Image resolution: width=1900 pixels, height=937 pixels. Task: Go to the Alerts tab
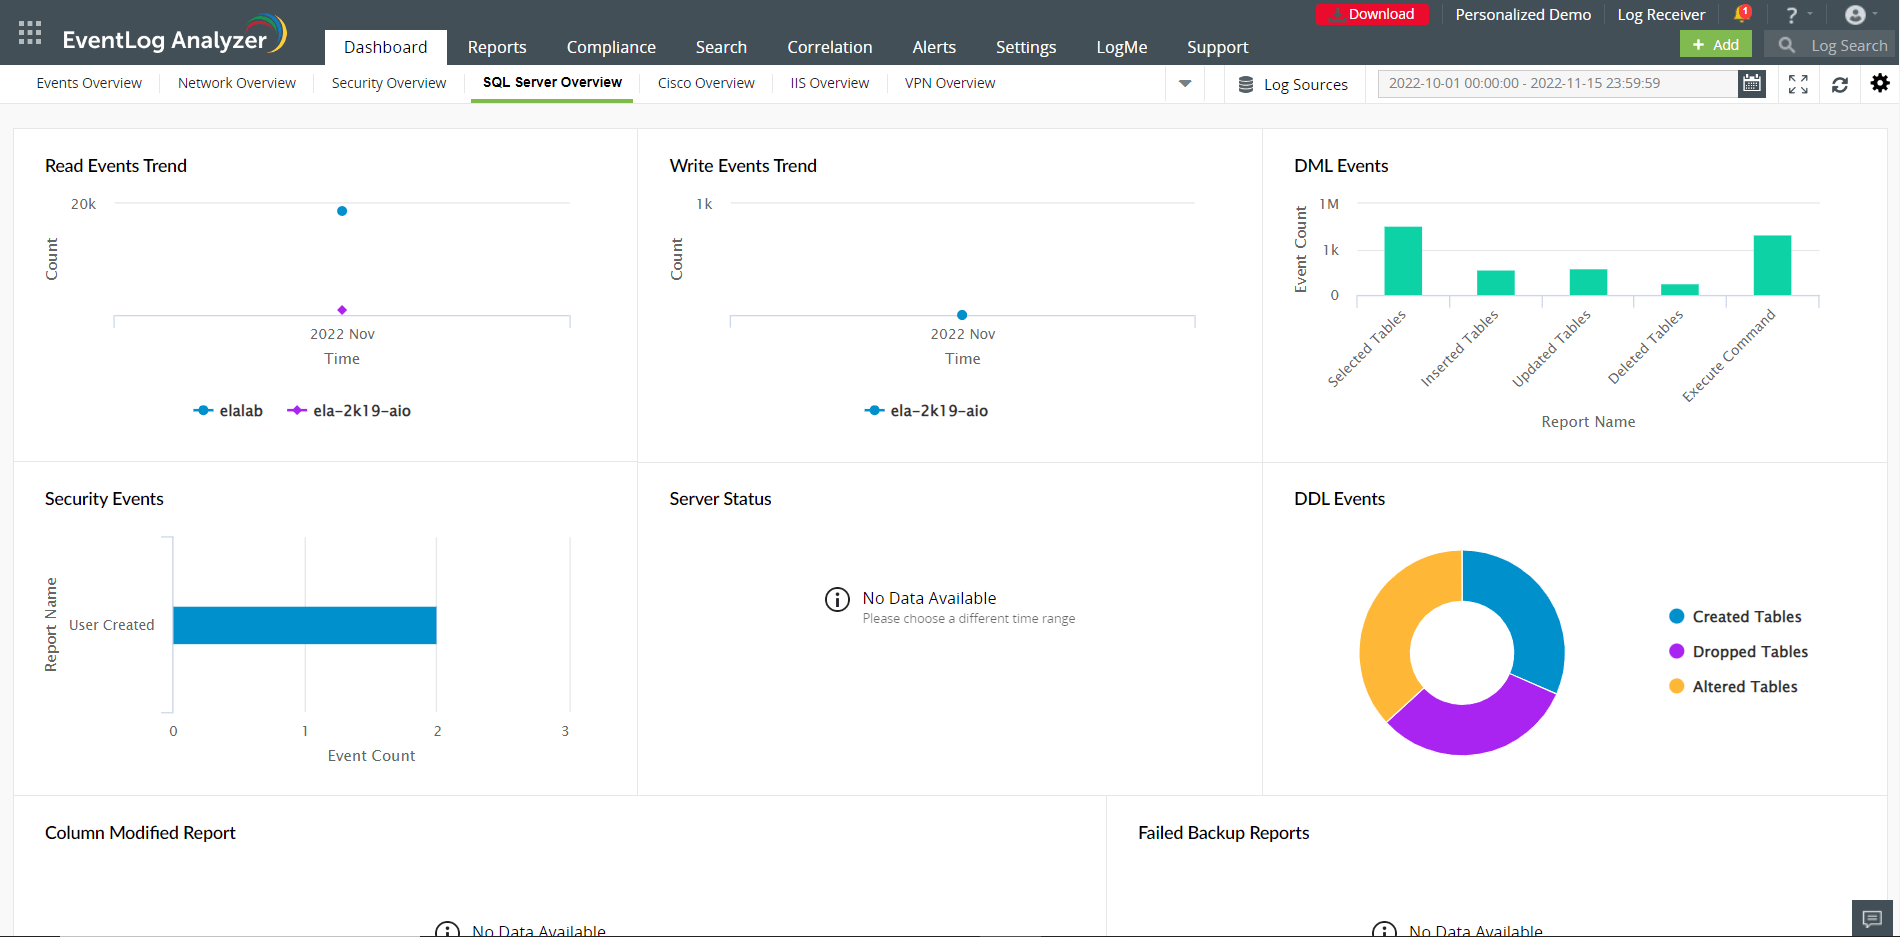tap(934, 47)
